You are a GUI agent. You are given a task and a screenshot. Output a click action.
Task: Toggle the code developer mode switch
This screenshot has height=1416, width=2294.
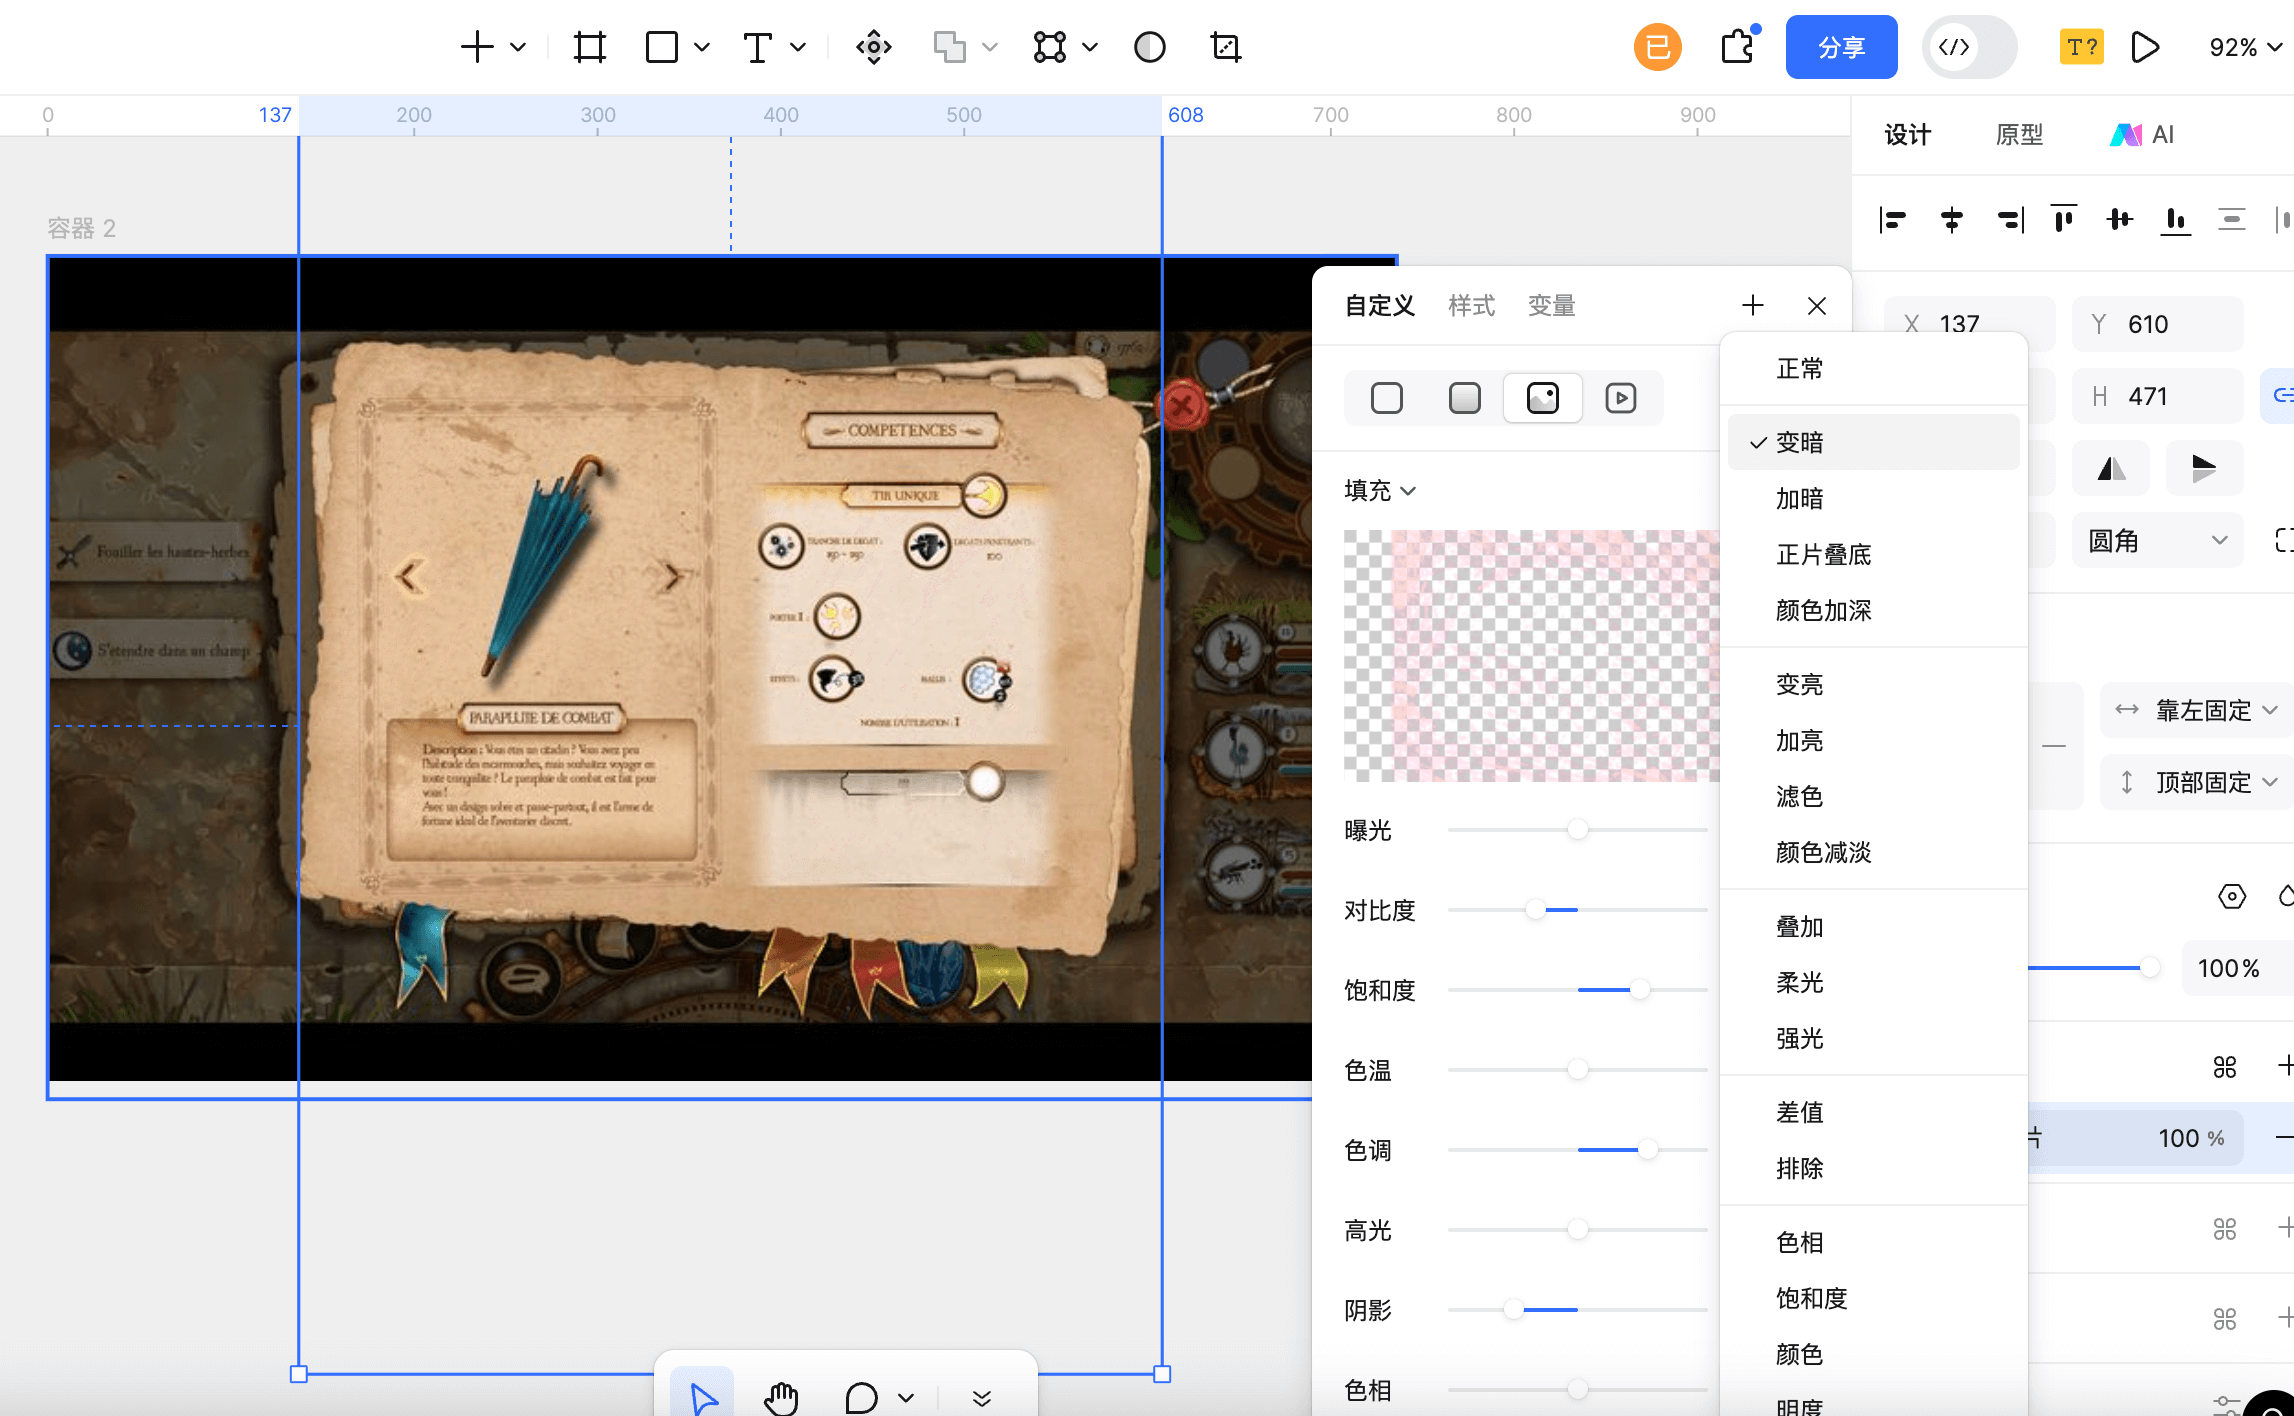[1968, 47]
